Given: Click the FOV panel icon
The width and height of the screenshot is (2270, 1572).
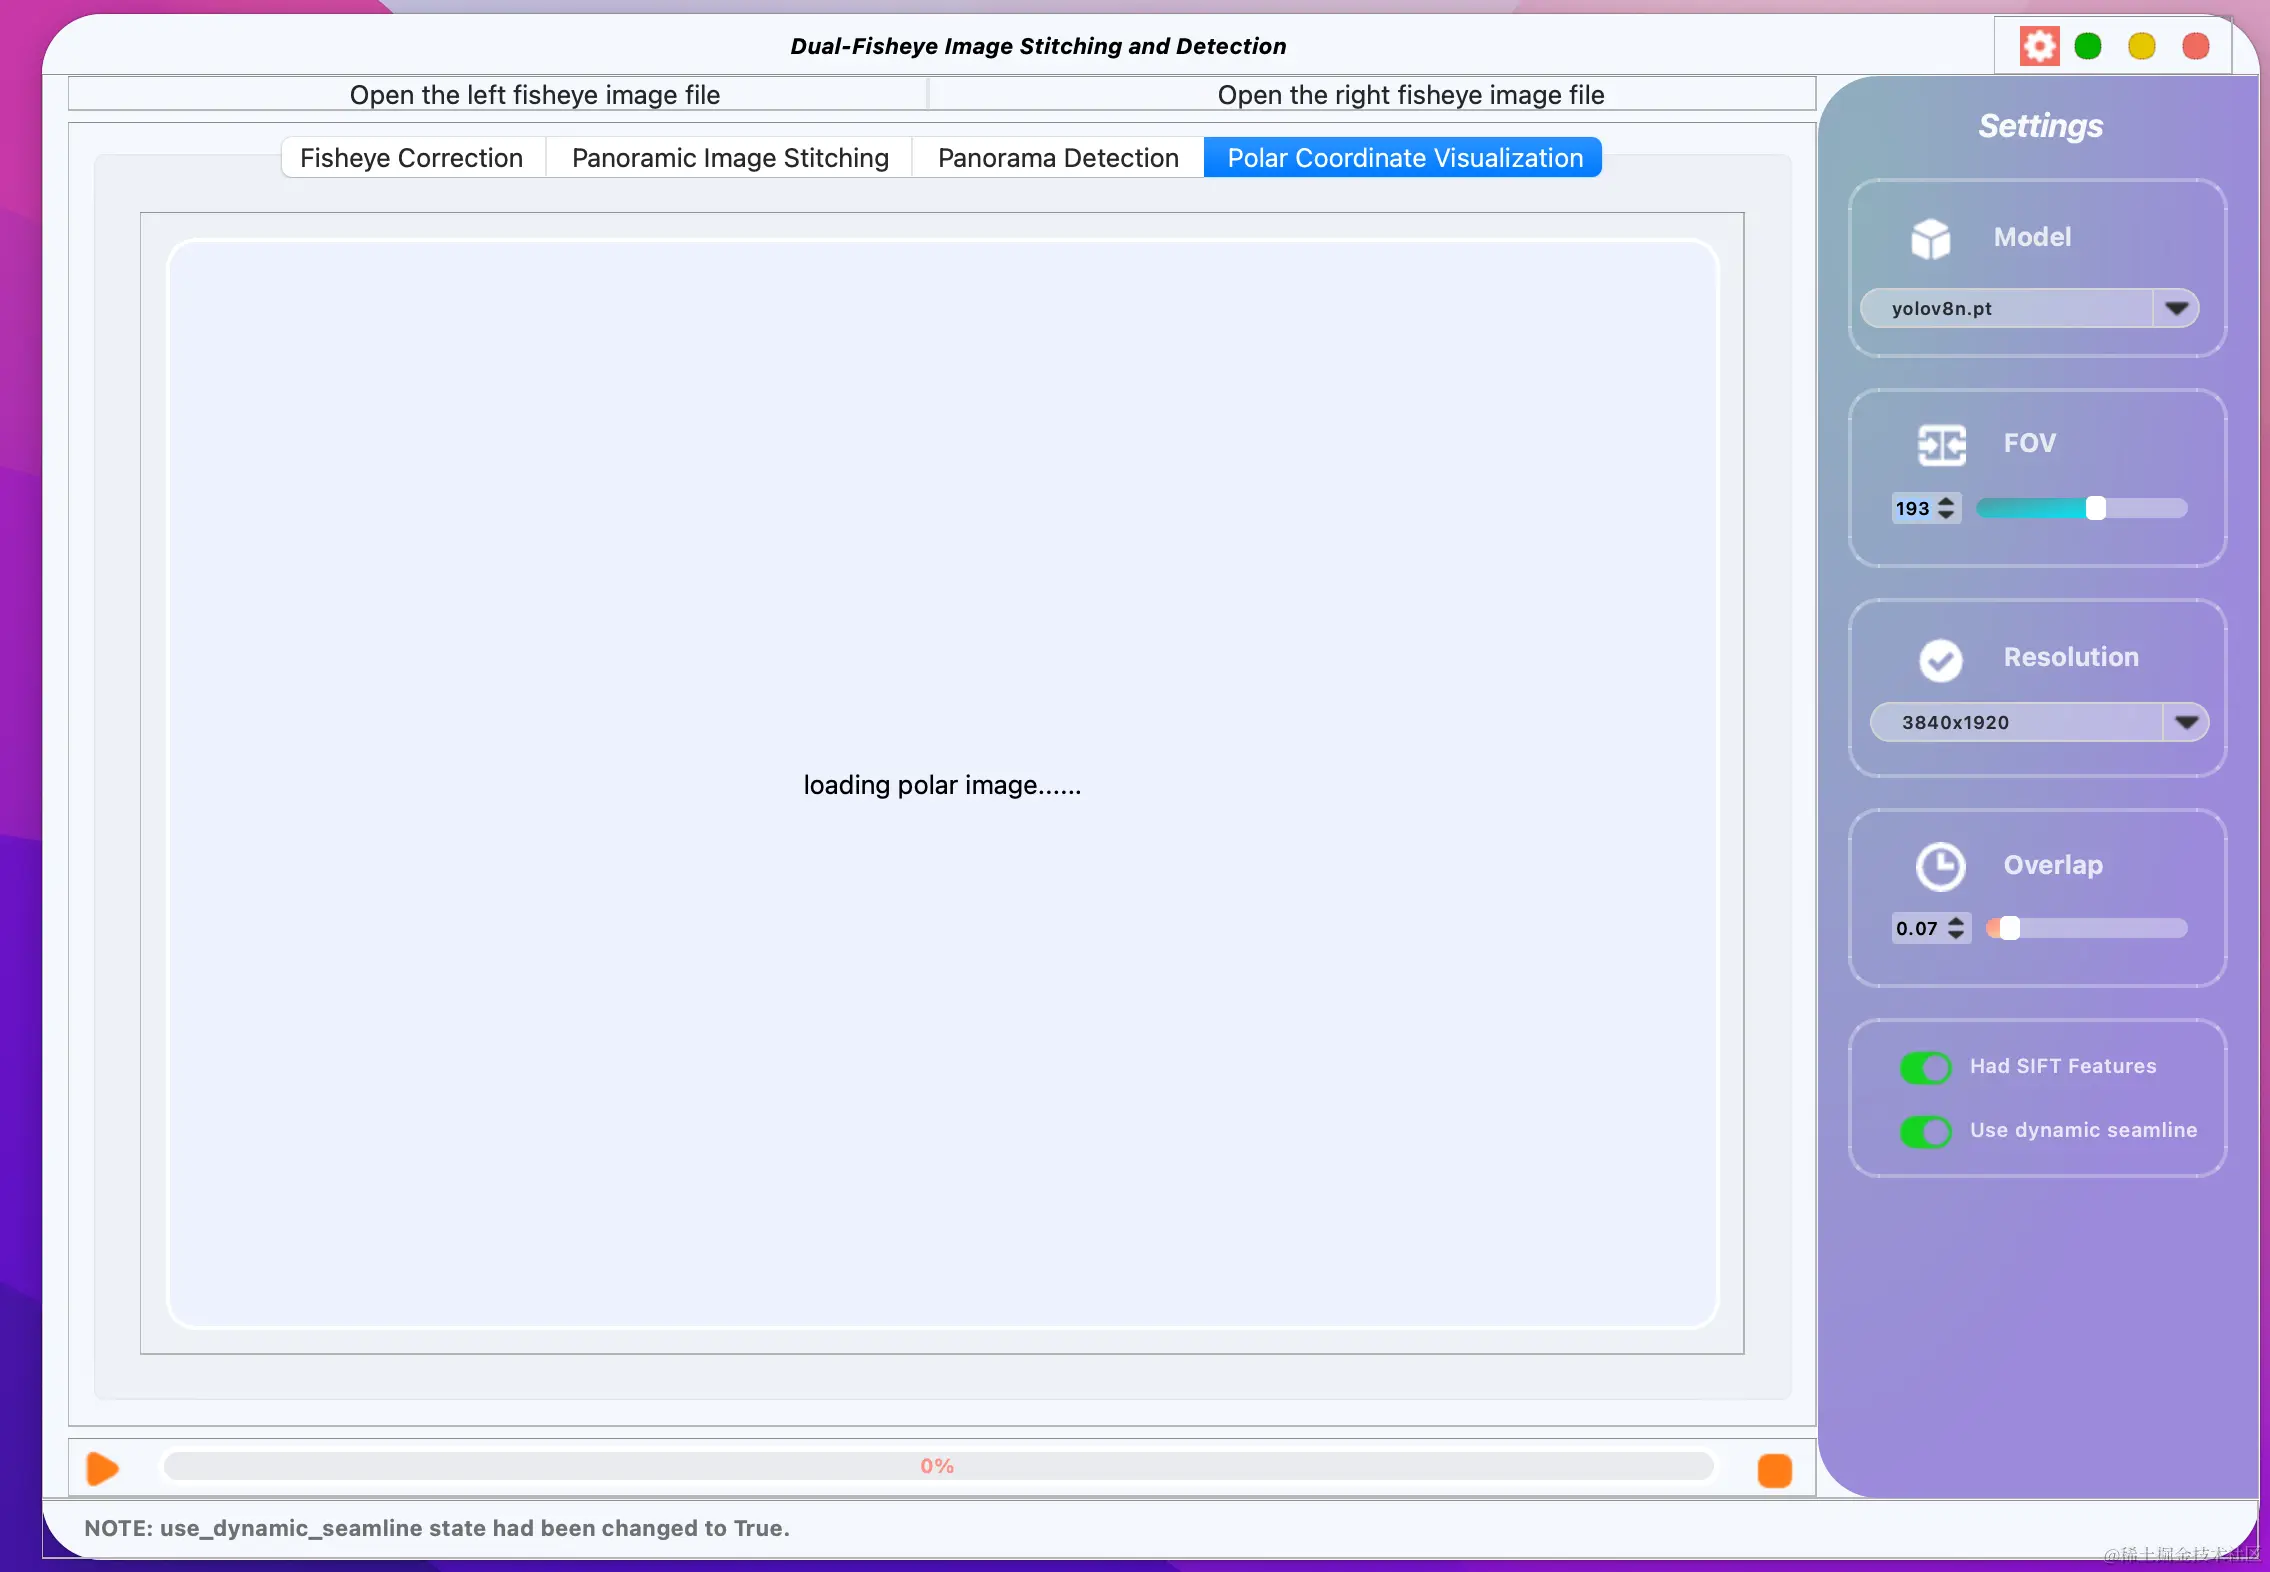Looking at the screenshot, I should click(1941, 444).
